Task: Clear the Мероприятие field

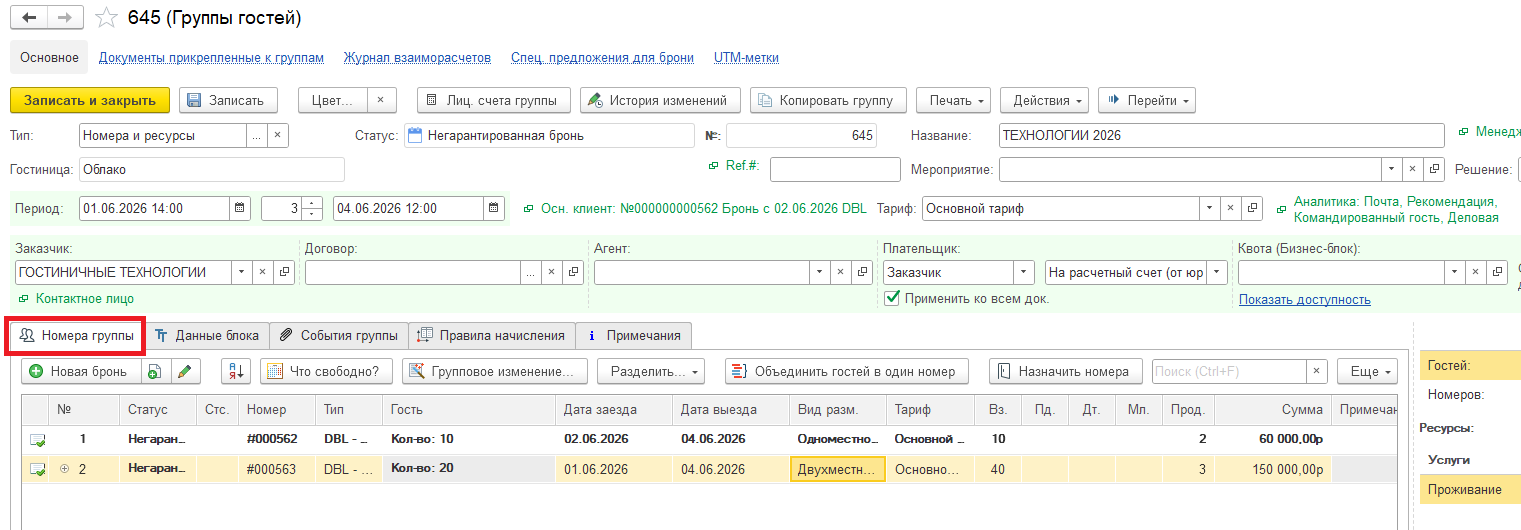Action: pyautogui.click(x=1413, y=168)
